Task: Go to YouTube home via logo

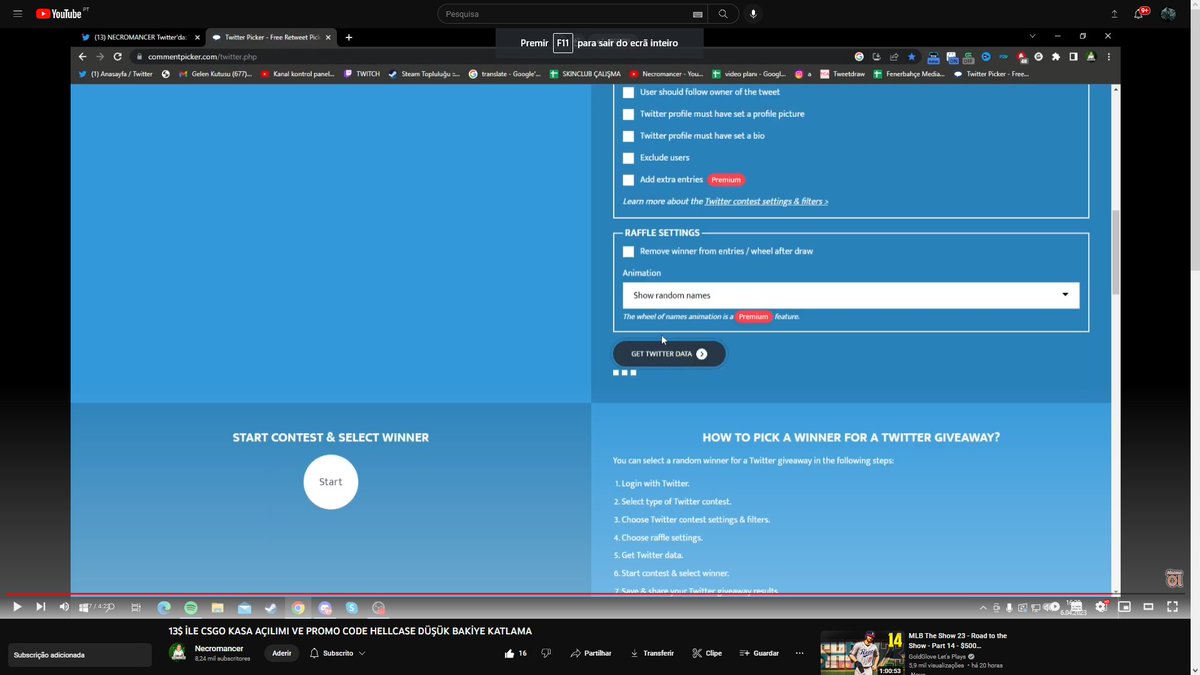Action: point(59,14)
